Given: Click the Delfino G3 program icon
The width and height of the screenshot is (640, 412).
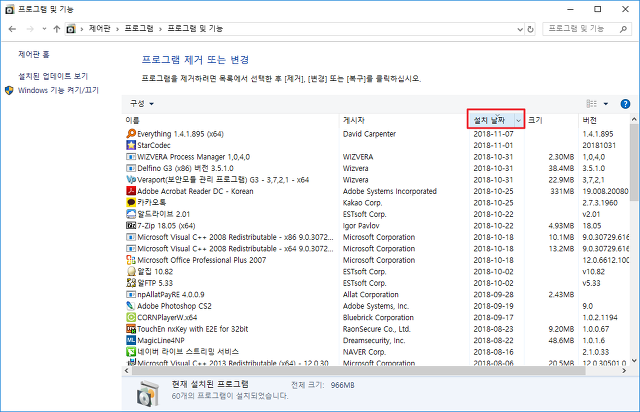Looking at the screenshot, I should click(x=131, y=168).
